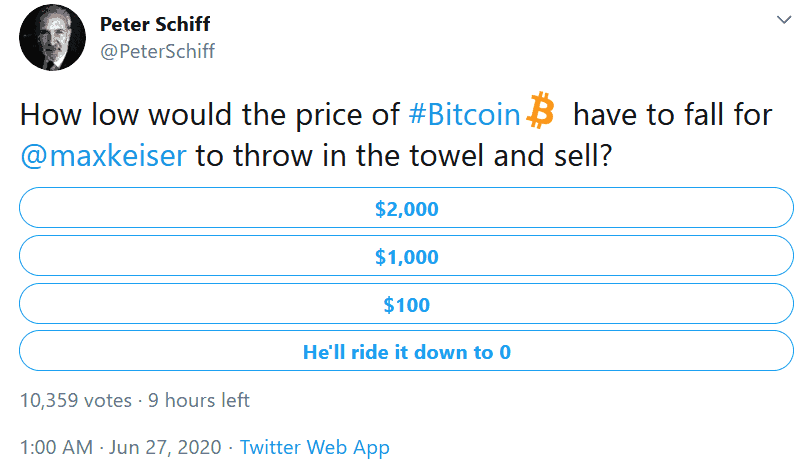Open Peter Schiff's profile picture
The height and width of the screenshot is (469, 811).
(x=52, y=38)
